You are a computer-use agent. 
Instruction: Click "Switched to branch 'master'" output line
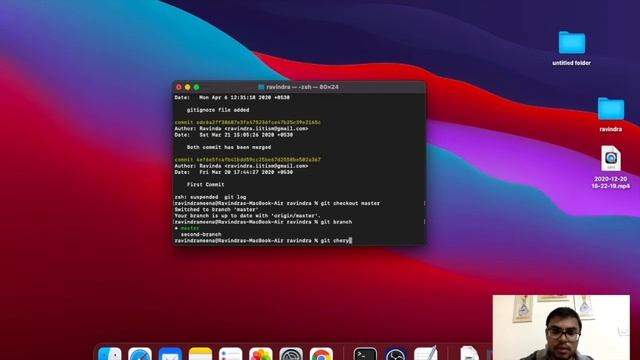point(216,209)
